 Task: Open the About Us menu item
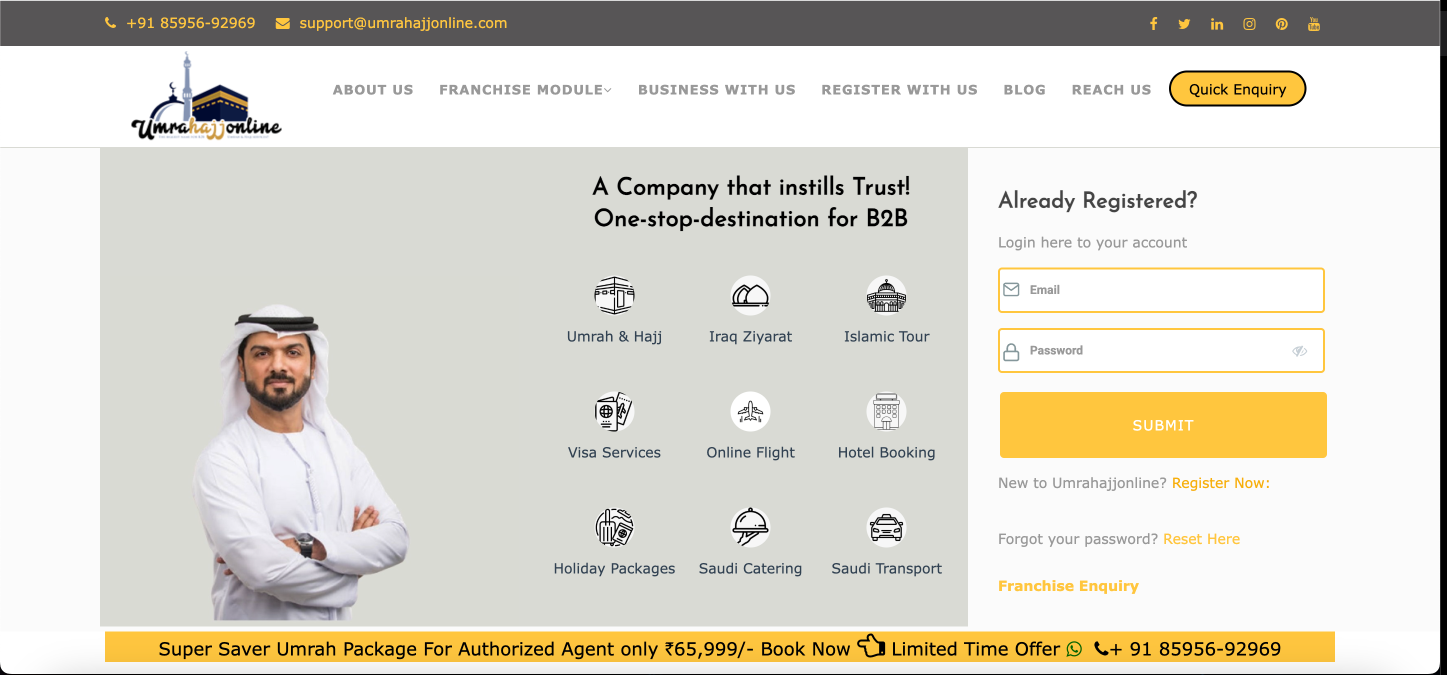pyautogui.click(x=373, y=90)
